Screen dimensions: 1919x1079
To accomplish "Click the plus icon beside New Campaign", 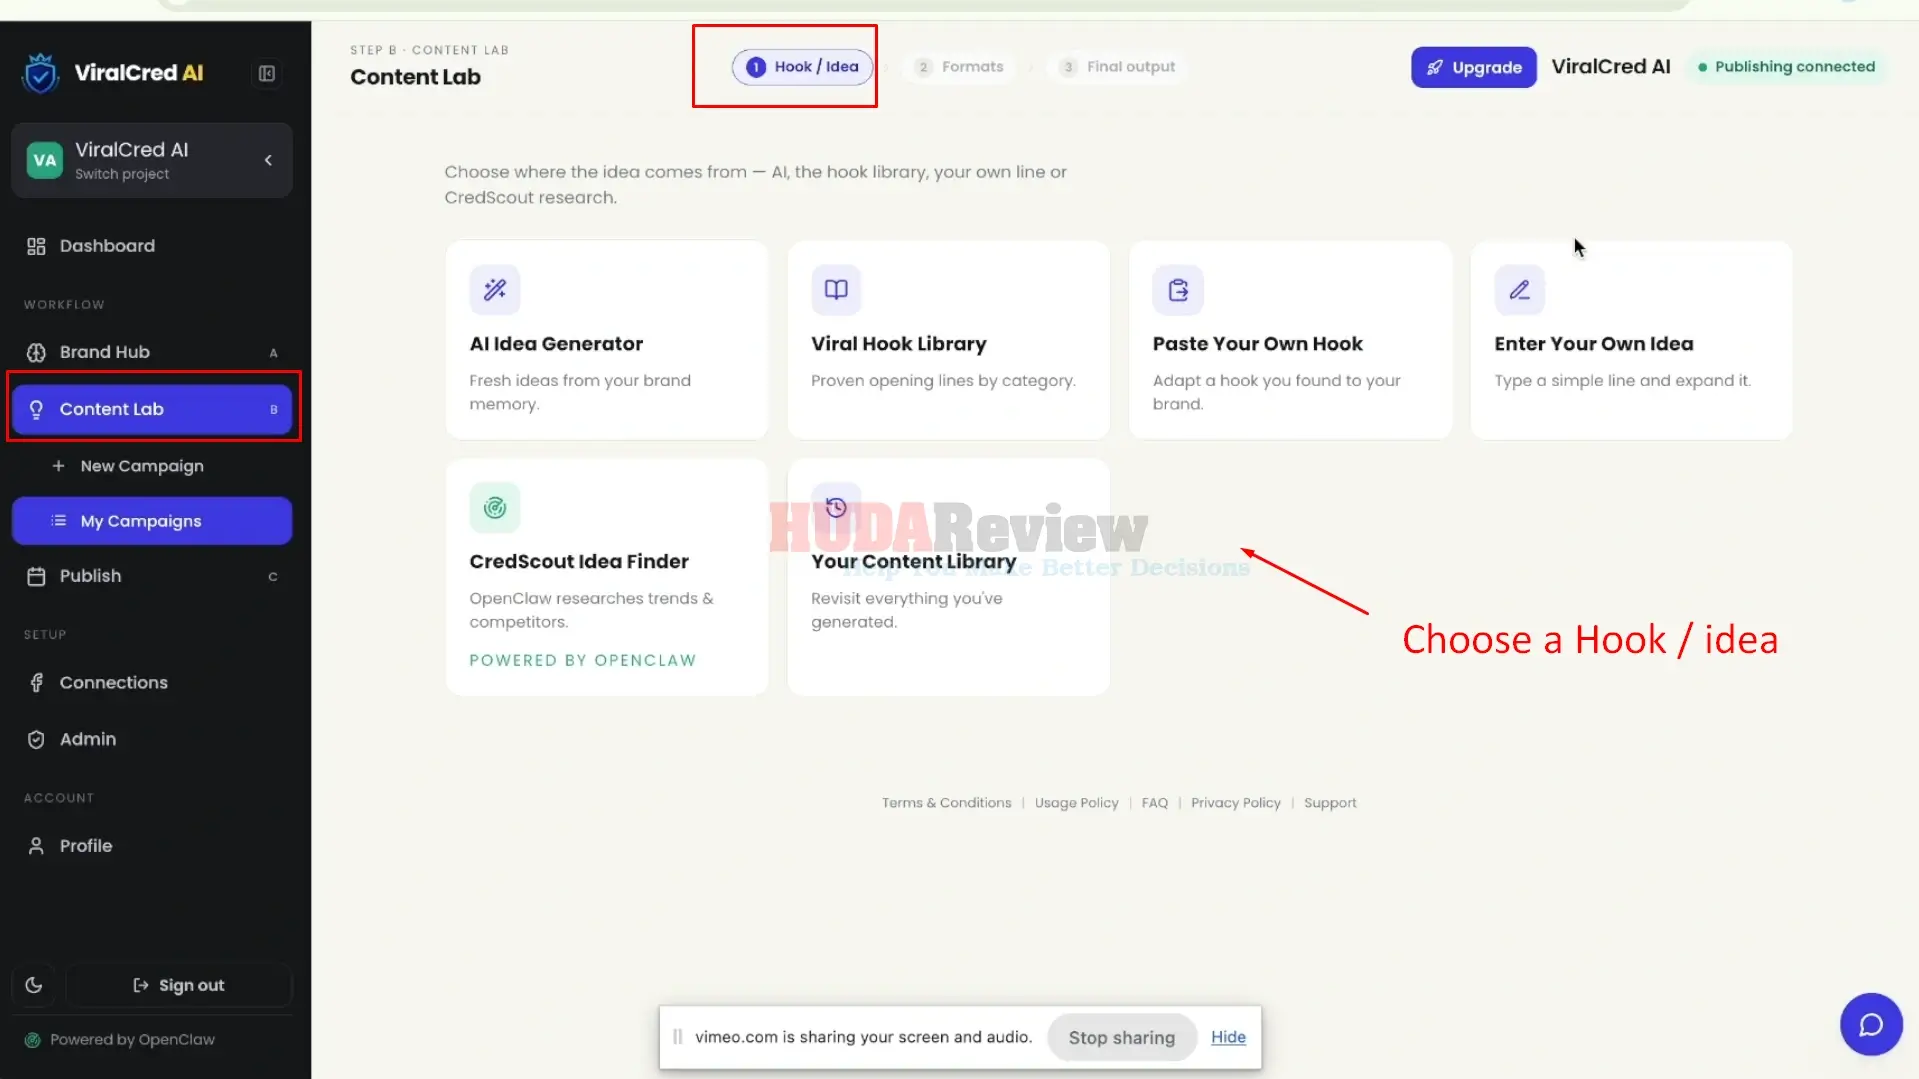I will pos(58,466).
